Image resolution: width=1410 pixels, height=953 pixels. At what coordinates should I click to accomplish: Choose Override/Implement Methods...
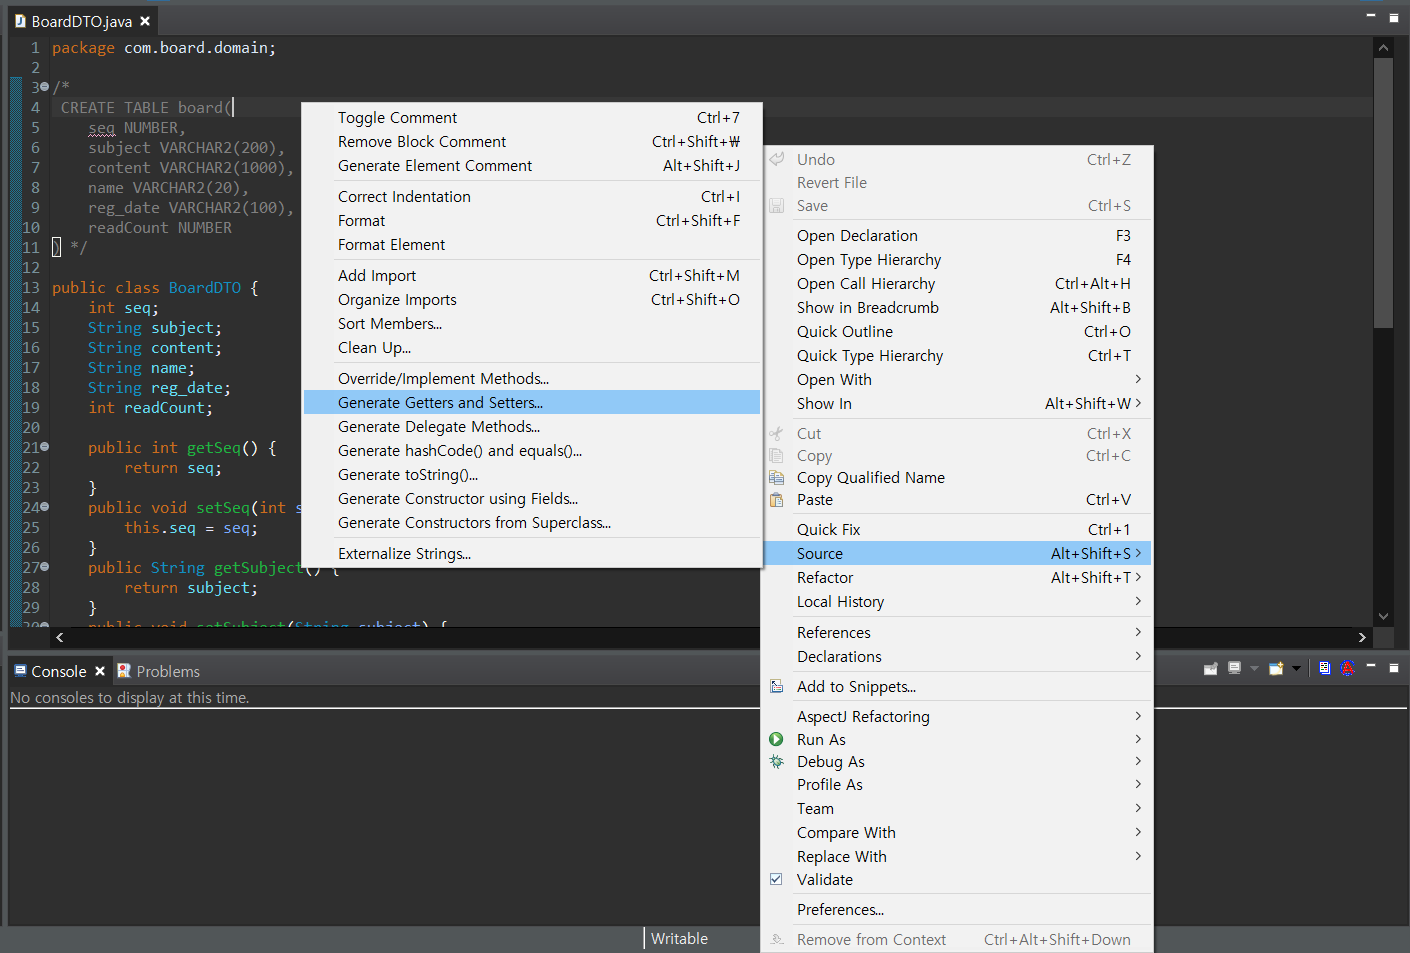click(532, 378)
